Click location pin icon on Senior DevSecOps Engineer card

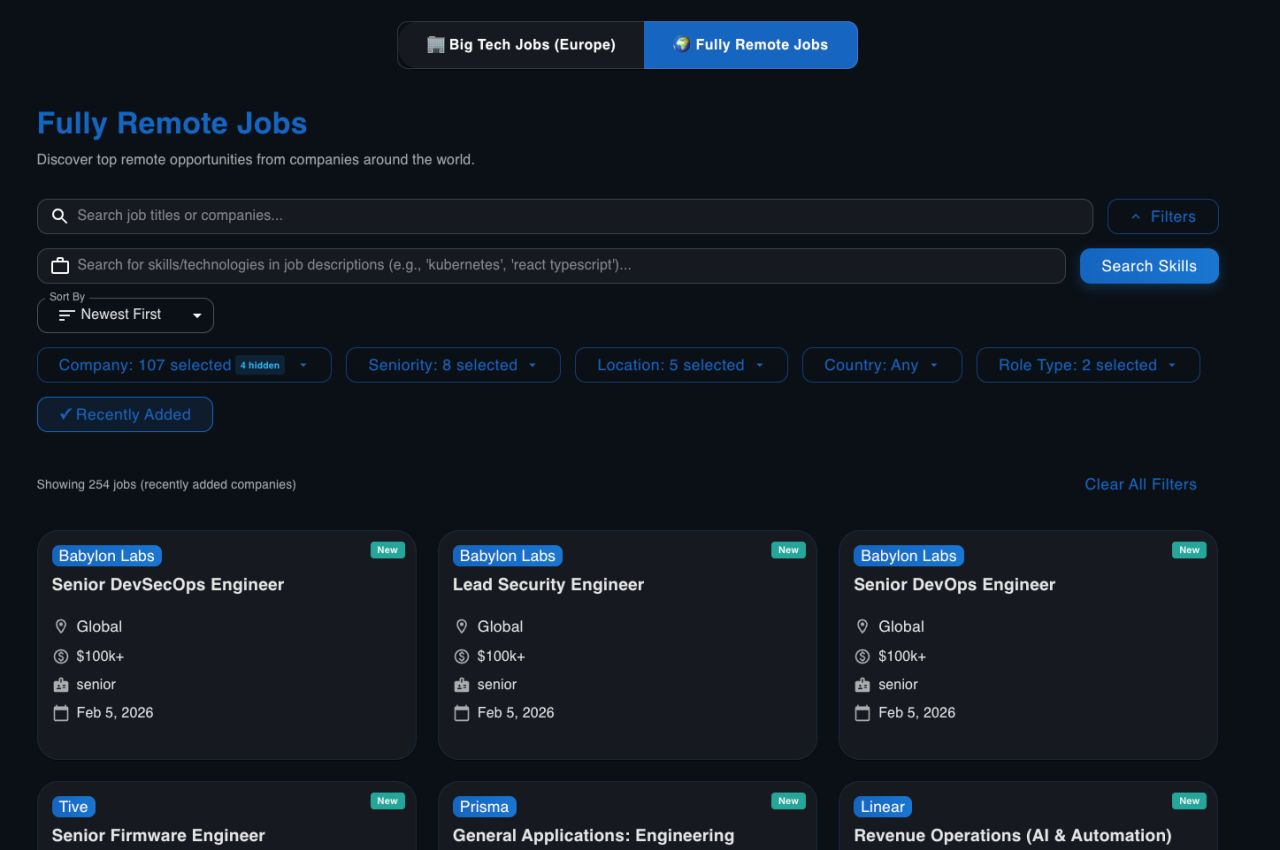click(x=61, y=627)
